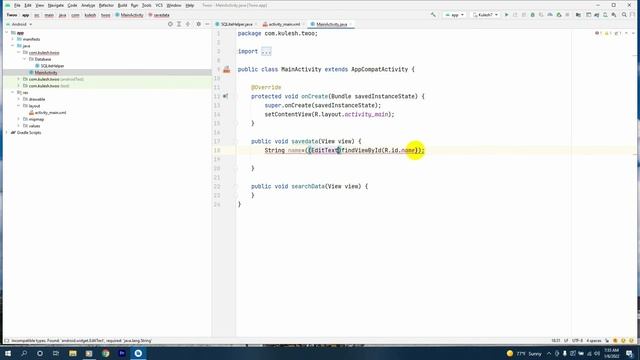
Task: Open the notification center icon
Action: (x=629, y=353)
